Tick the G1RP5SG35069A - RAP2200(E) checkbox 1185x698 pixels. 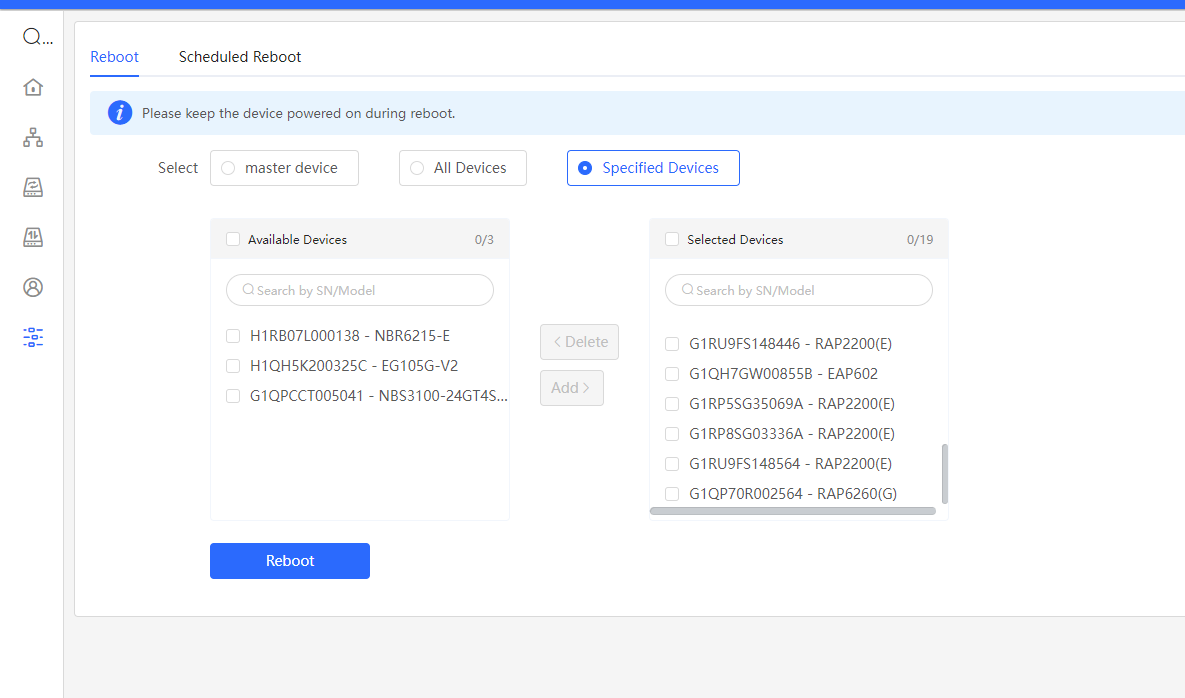click(672, 404)
